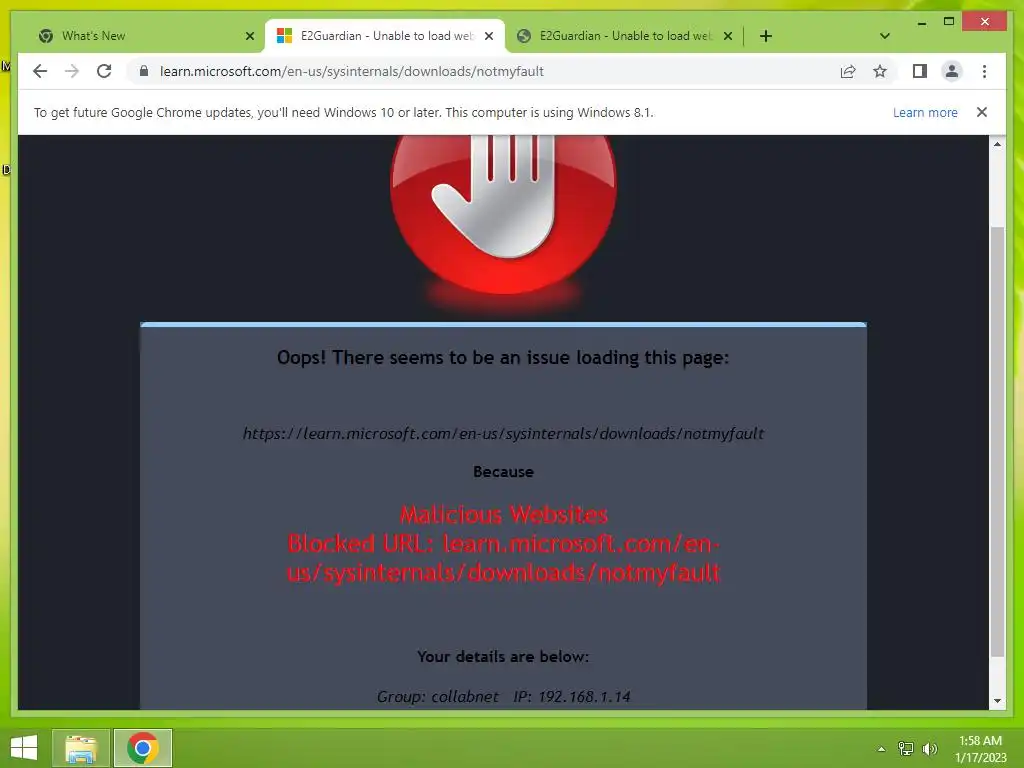The image size is (1024, 768).
Task: Switch to the third E2Guardian tab
Action: 624,36
